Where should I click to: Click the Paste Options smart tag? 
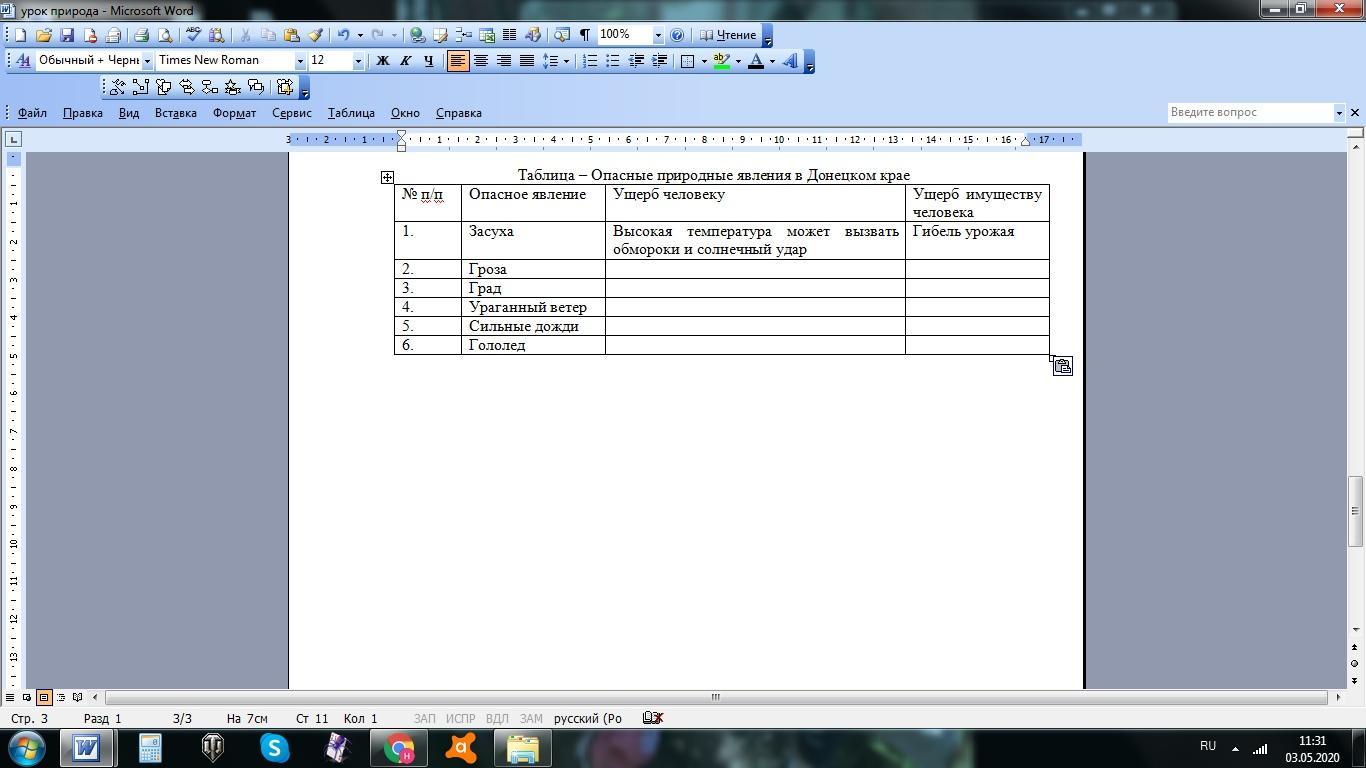click(x=1062, y=367)
